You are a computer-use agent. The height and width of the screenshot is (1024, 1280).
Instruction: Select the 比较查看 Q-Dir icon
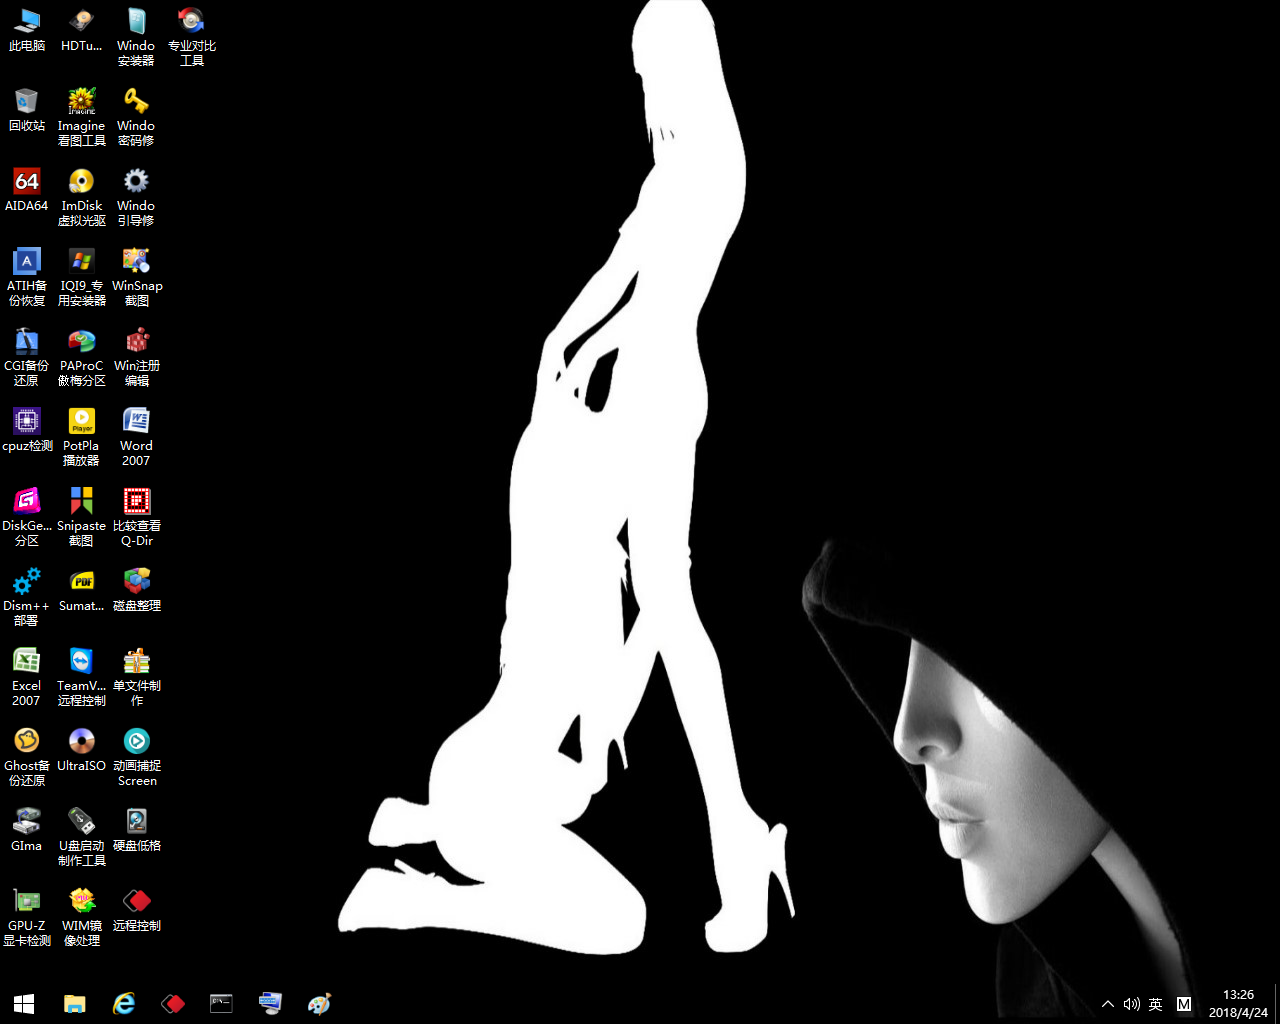coord(136,517)
